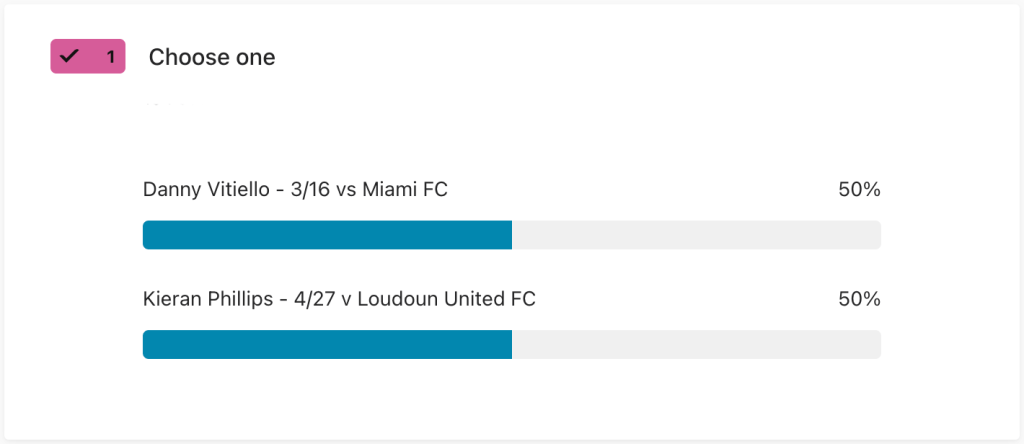This screenshot has width=1024, height=444.
Task: Select the Danny Vitiello player name
Action: (x=206, y=190)
